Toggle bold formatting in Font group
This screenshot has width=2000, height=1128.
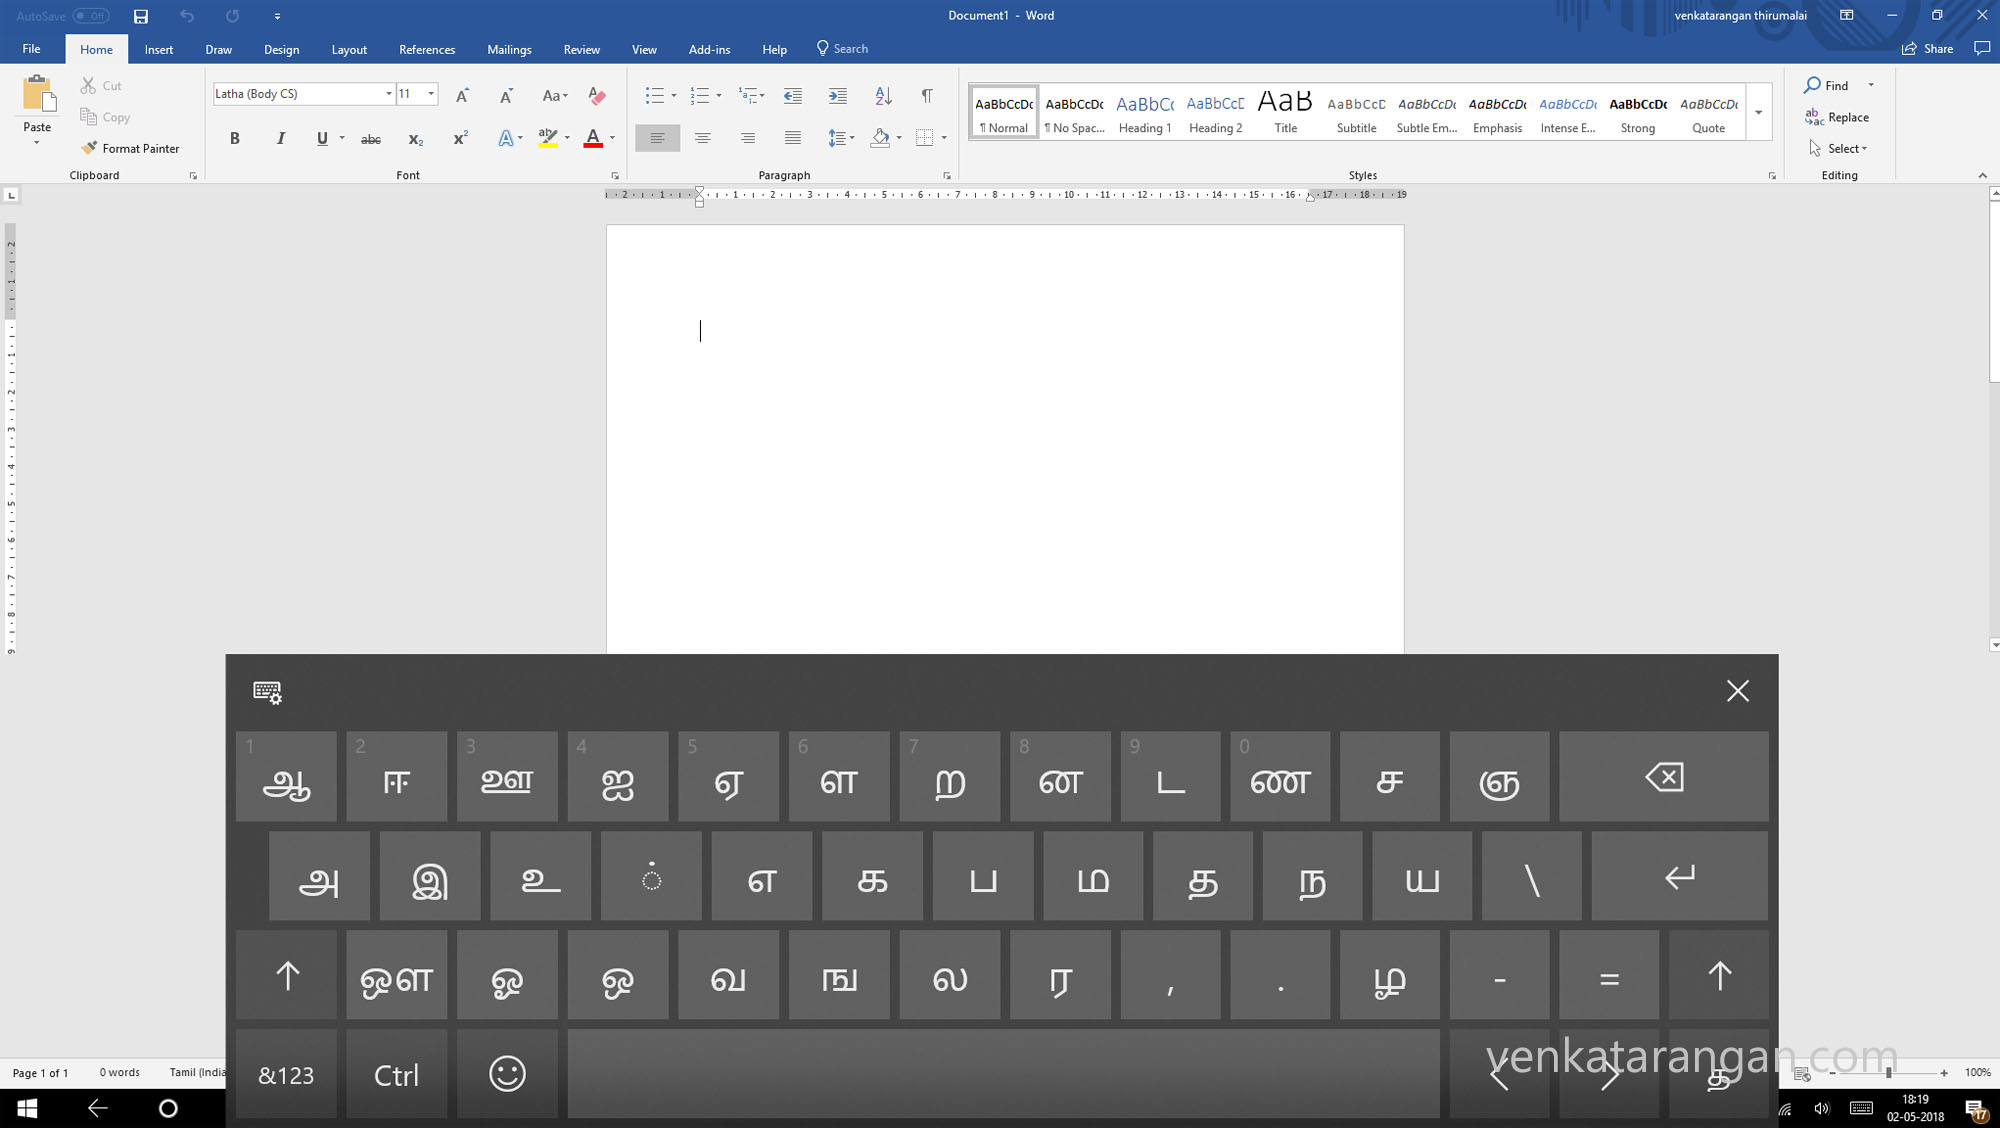click(235, 139)
